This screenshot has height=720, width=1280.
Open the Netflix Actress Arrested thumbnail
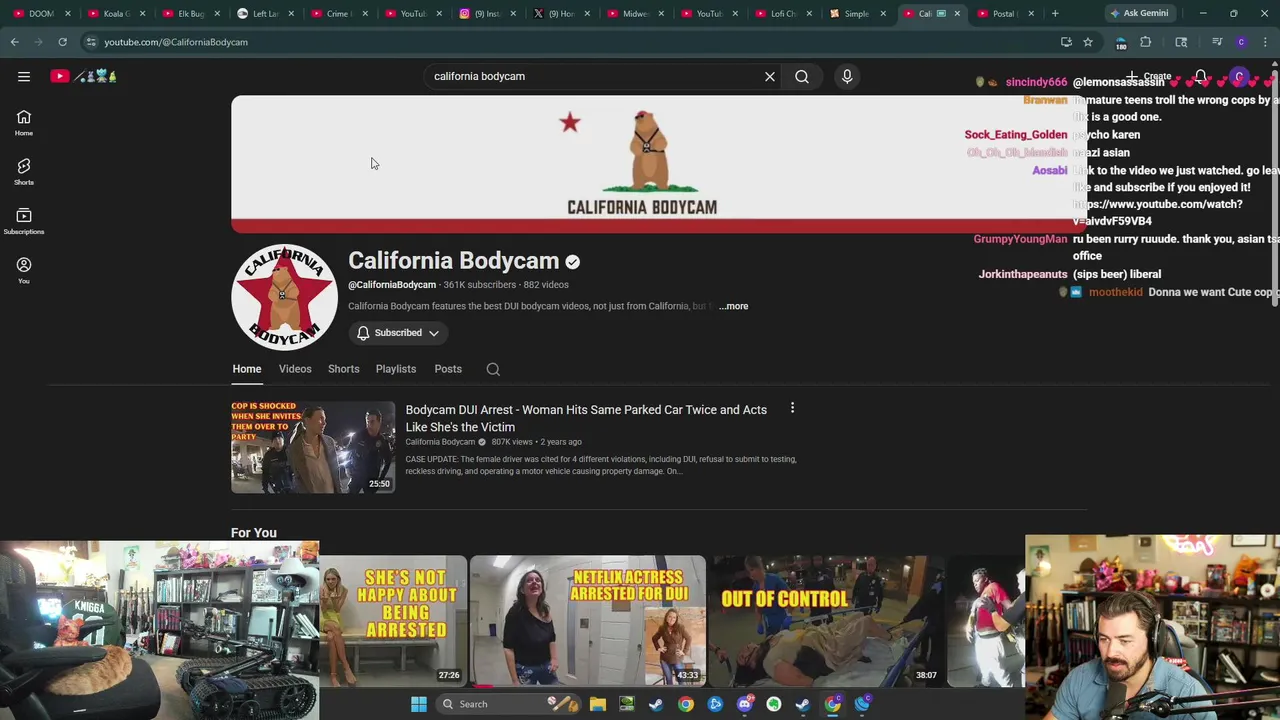coord(588,621)
